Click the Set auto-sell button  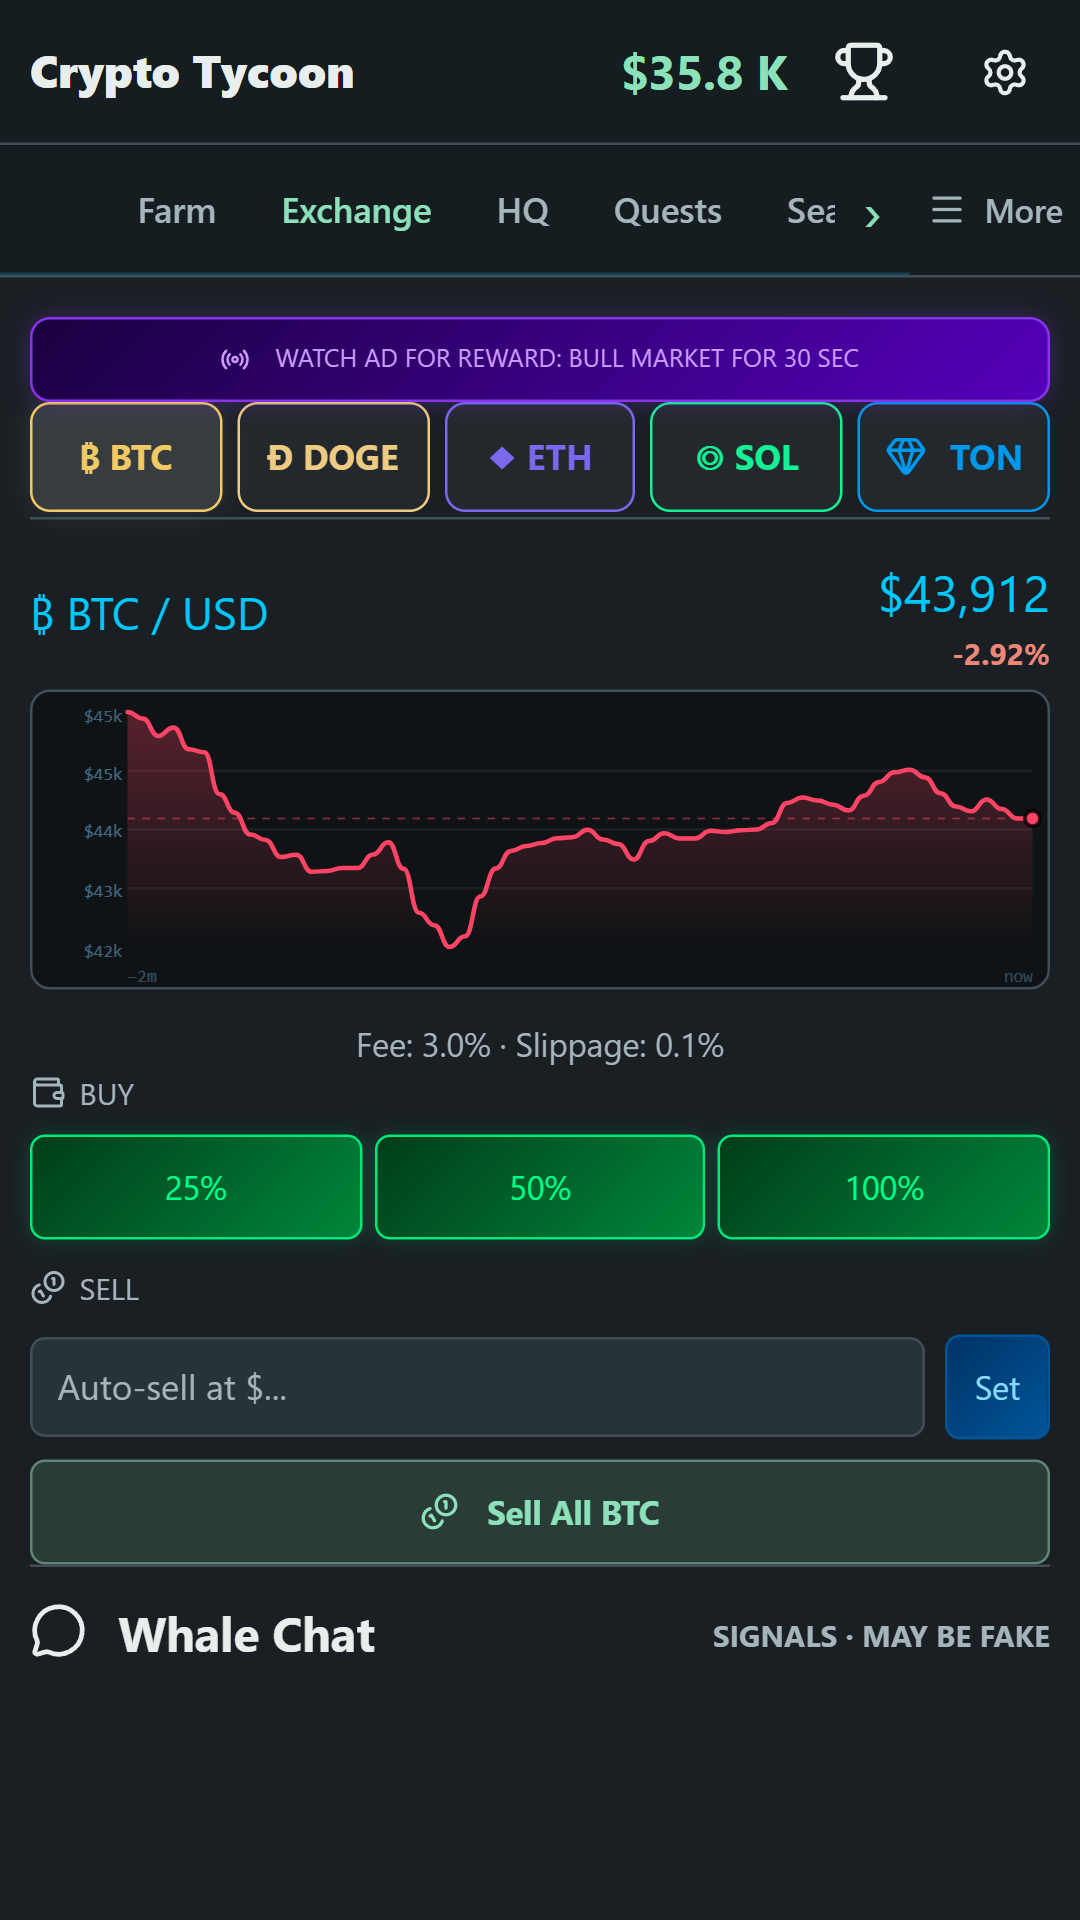click(x=997, y=1387)
